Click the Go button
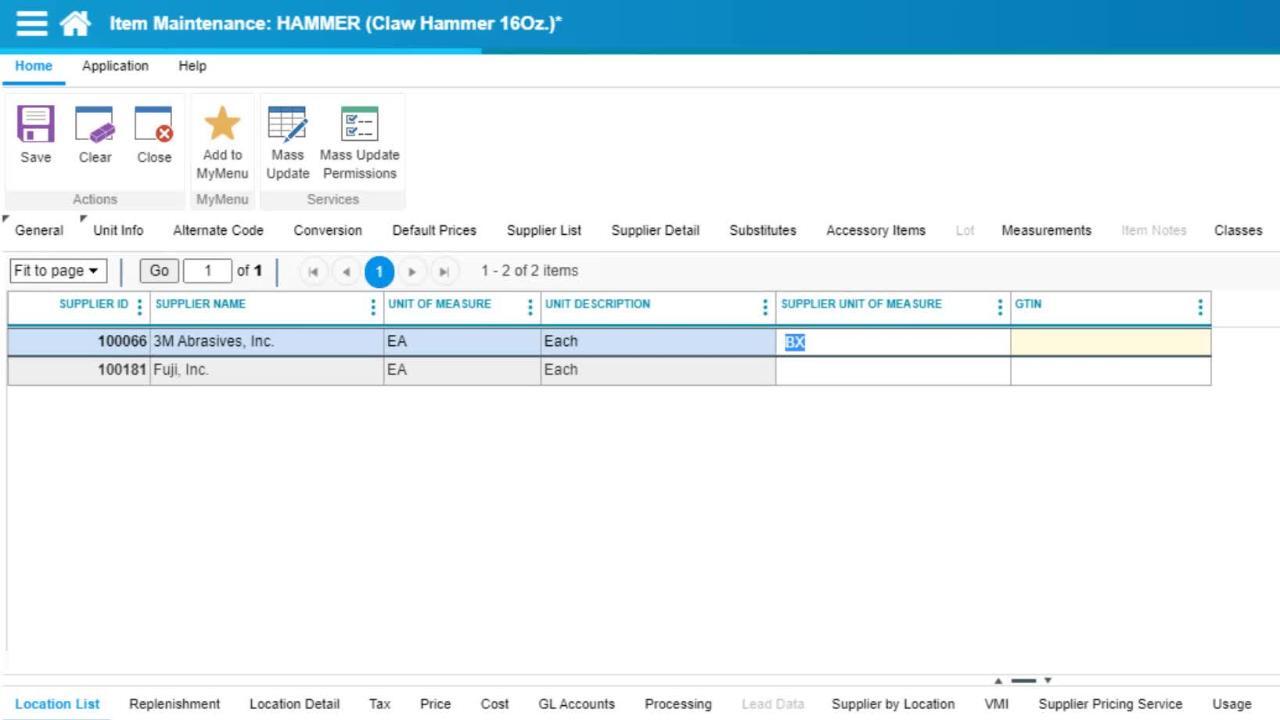 pyautogui.click(x=159, y=270)
